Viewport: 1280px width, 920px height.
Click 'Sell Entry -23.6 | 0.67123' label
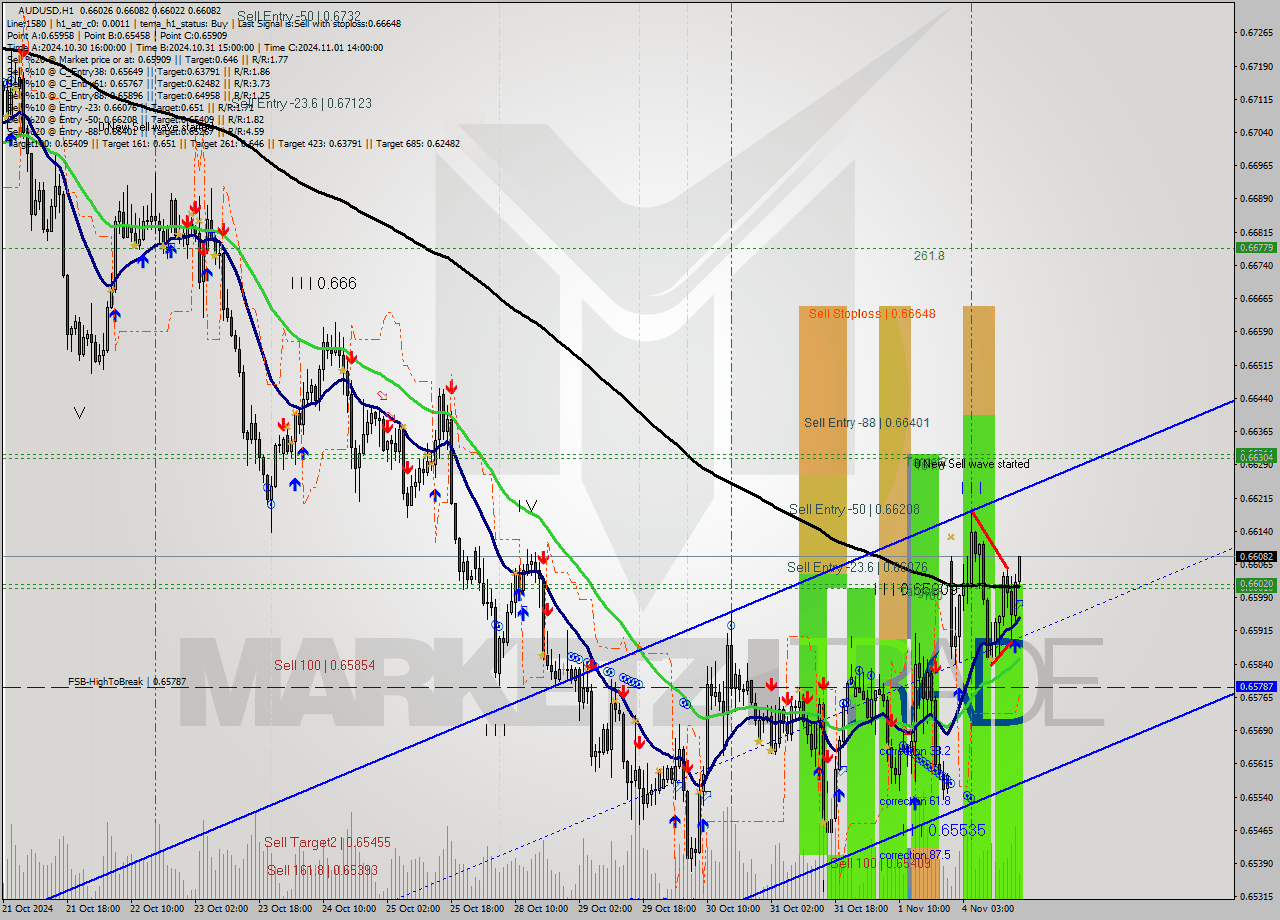[302, 103]
